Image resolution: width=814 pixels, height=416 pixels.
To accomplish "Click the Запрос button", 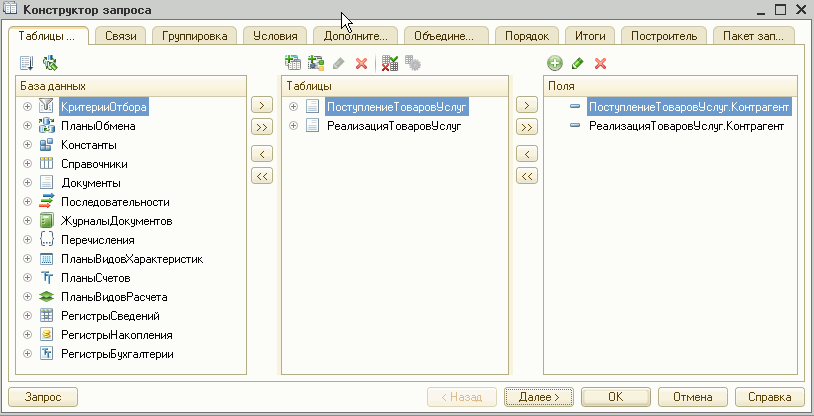I will coord(43,397).
